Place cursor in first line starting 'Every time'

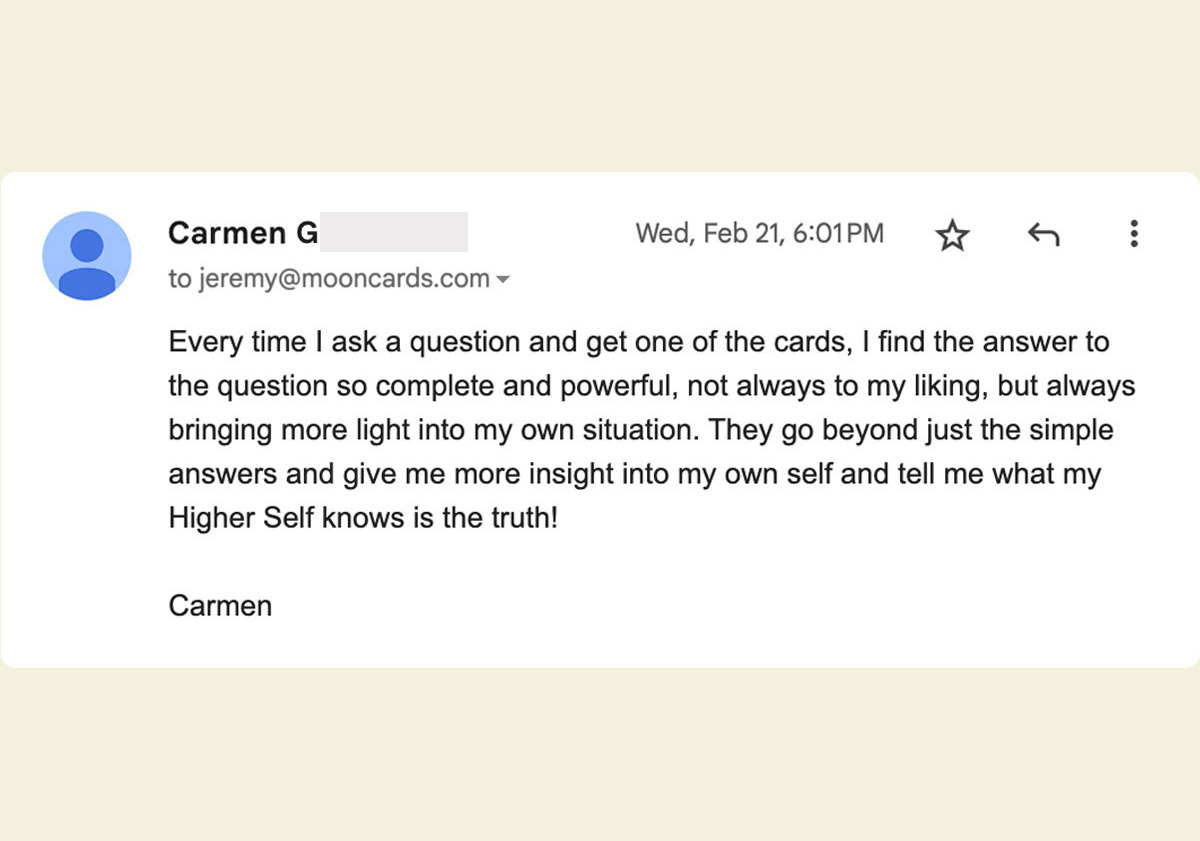coord(638,342)
